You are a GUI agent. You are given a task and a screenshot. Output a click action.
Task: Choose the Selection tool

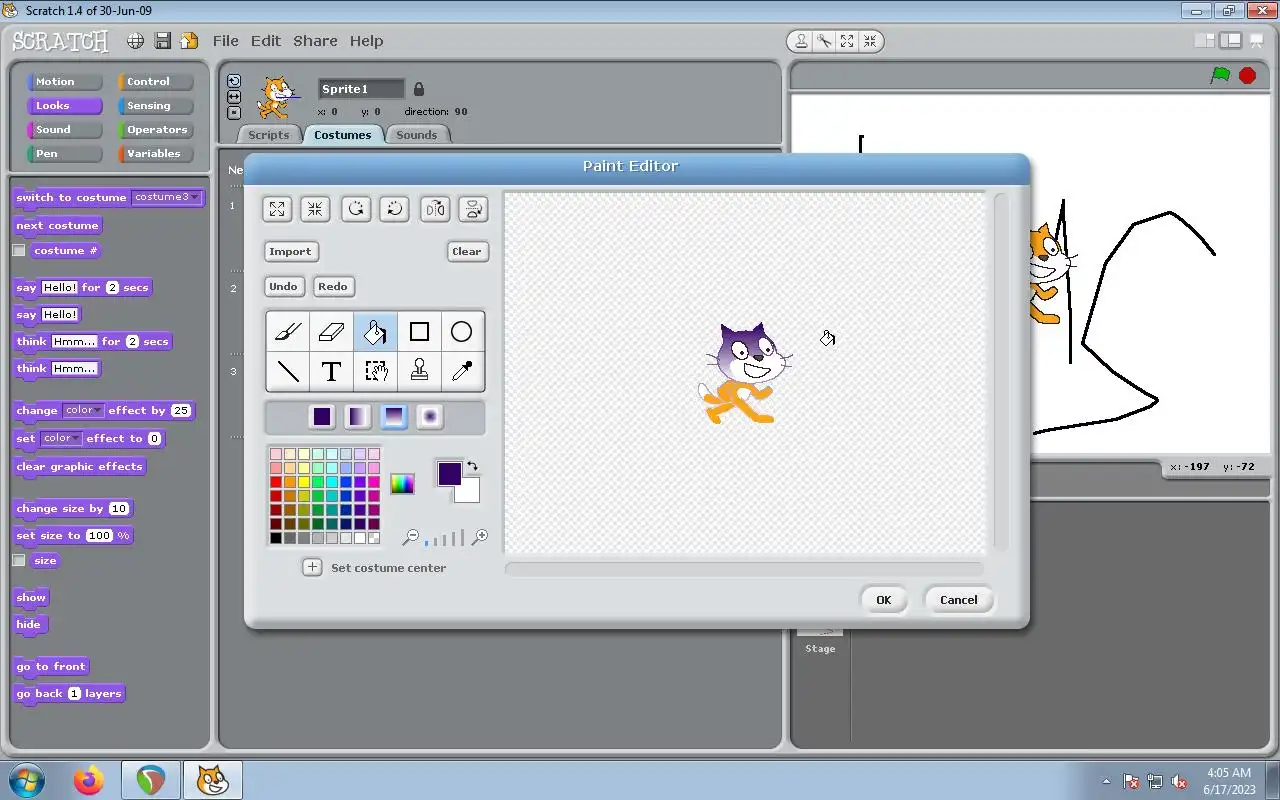click(375, 371)
